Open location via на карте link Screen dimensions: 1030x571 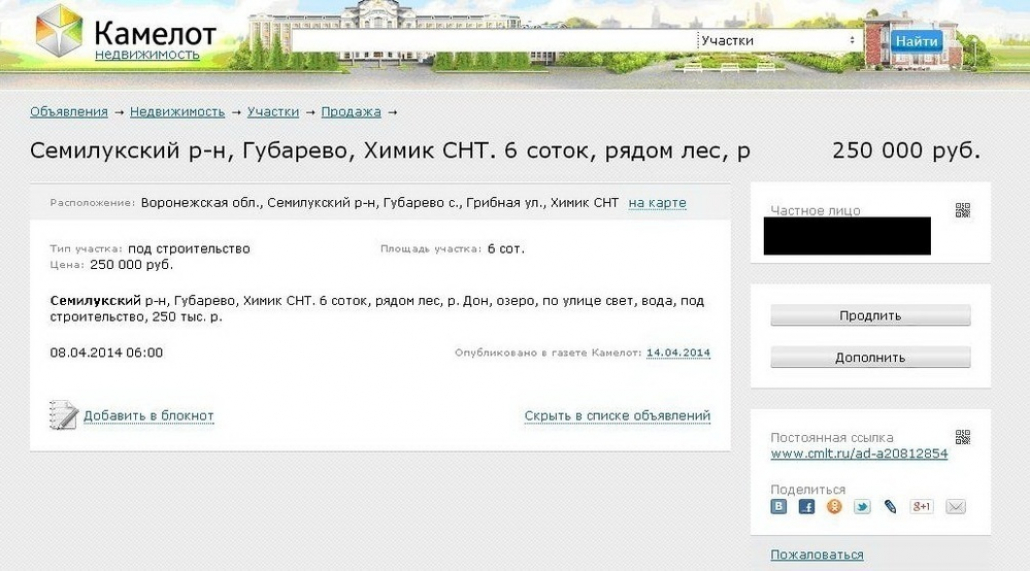coord(658,203)
